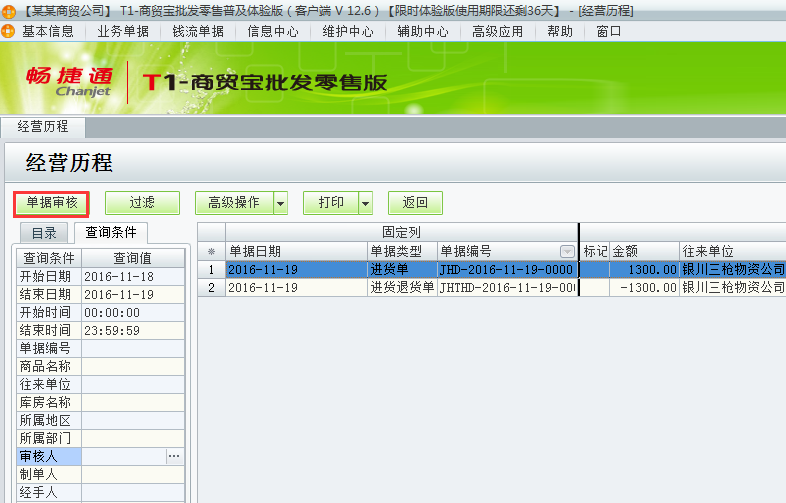Switch to the 查询条件 tab
Viewport: 786px width, 503px height.
click(111, 232)
